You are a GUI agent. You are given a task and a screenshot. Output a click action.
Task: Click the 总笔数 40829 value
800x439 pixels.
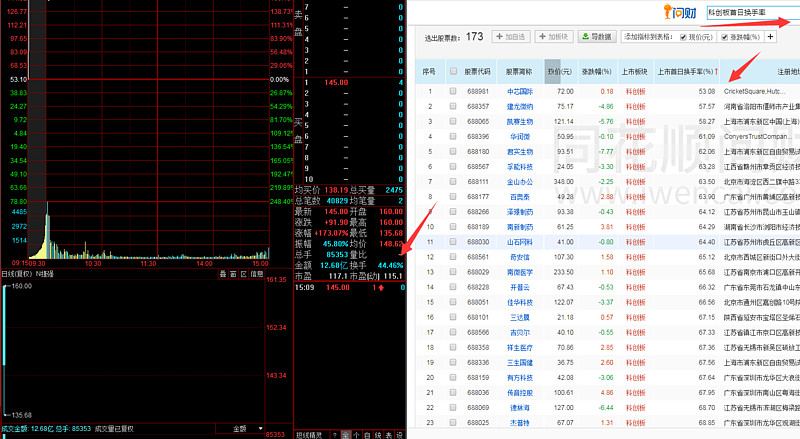point(337,201)
